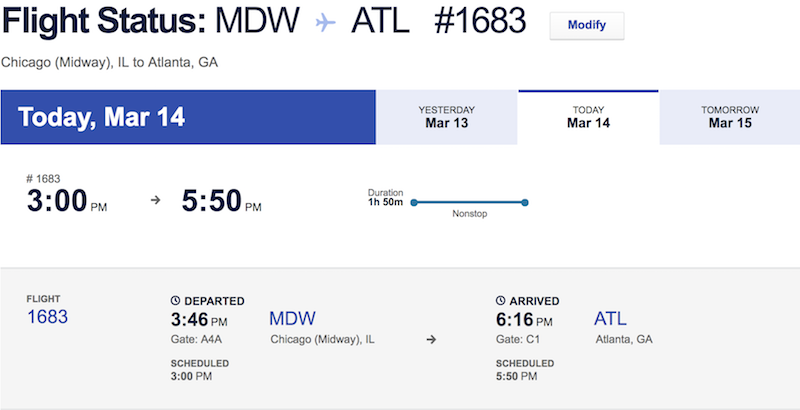Click the left dot of the Nonstop duration line

(x=413, y=203)
